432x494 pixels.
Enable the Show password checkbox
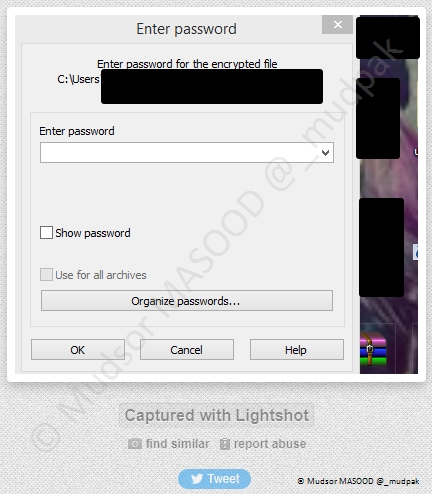[46, 233]
